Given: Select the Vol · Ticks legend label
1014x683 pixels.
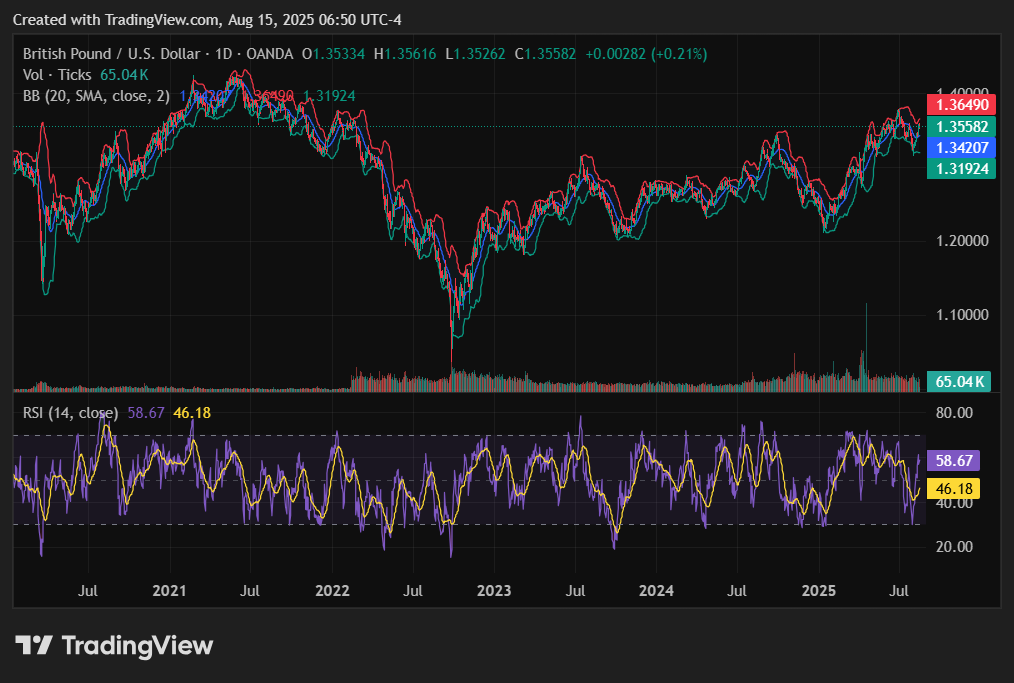Looking at the screenshot, I should [57, 75].
